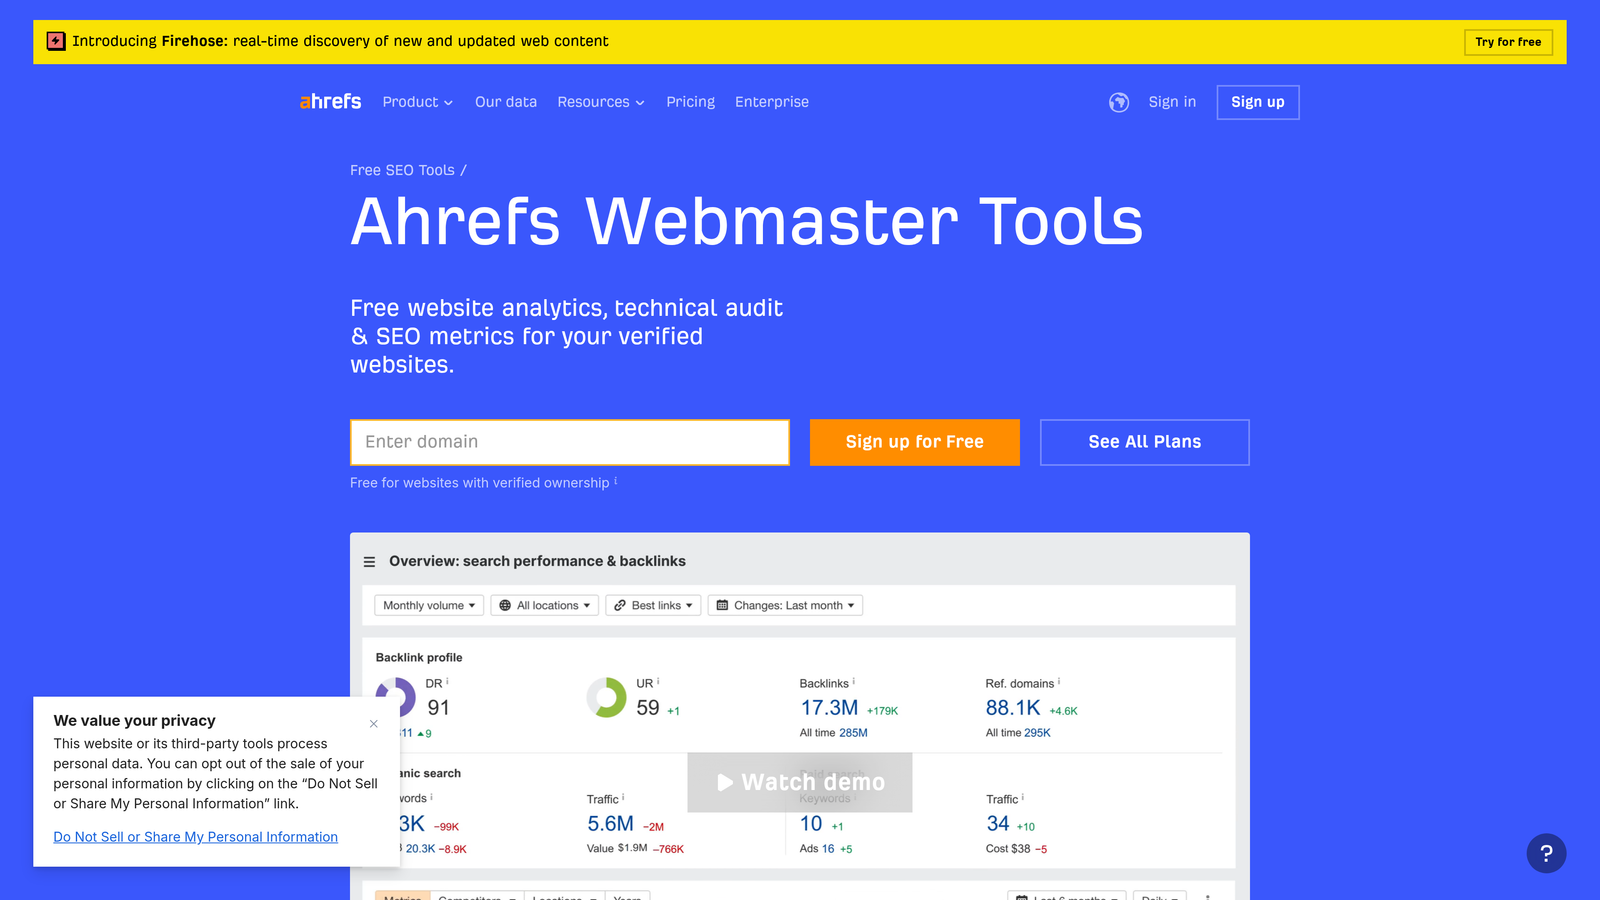
Task: Open the Monthly volume dropdown
Action: 428,605
